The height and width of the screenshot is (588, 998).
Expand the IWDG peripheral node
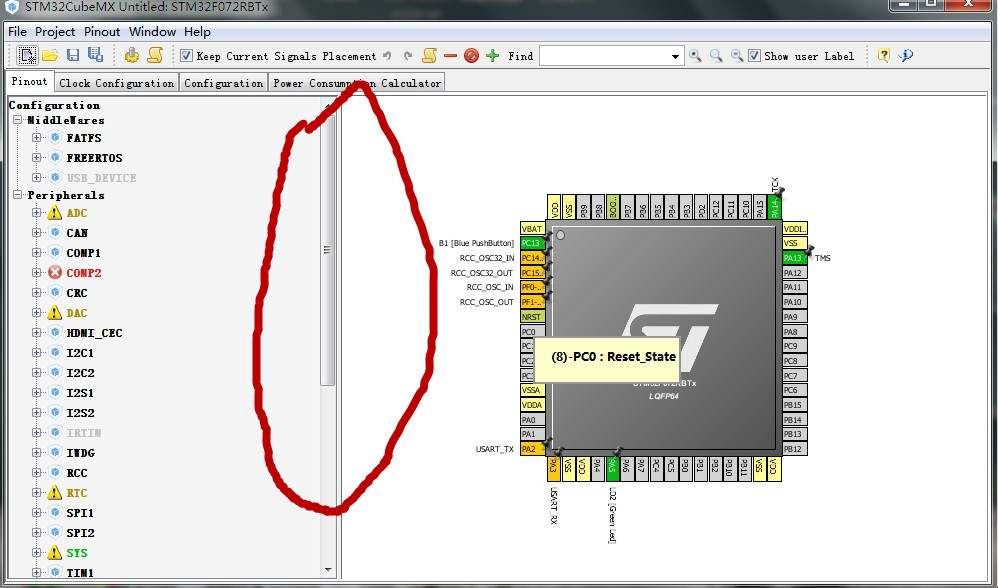pos(36,452)
